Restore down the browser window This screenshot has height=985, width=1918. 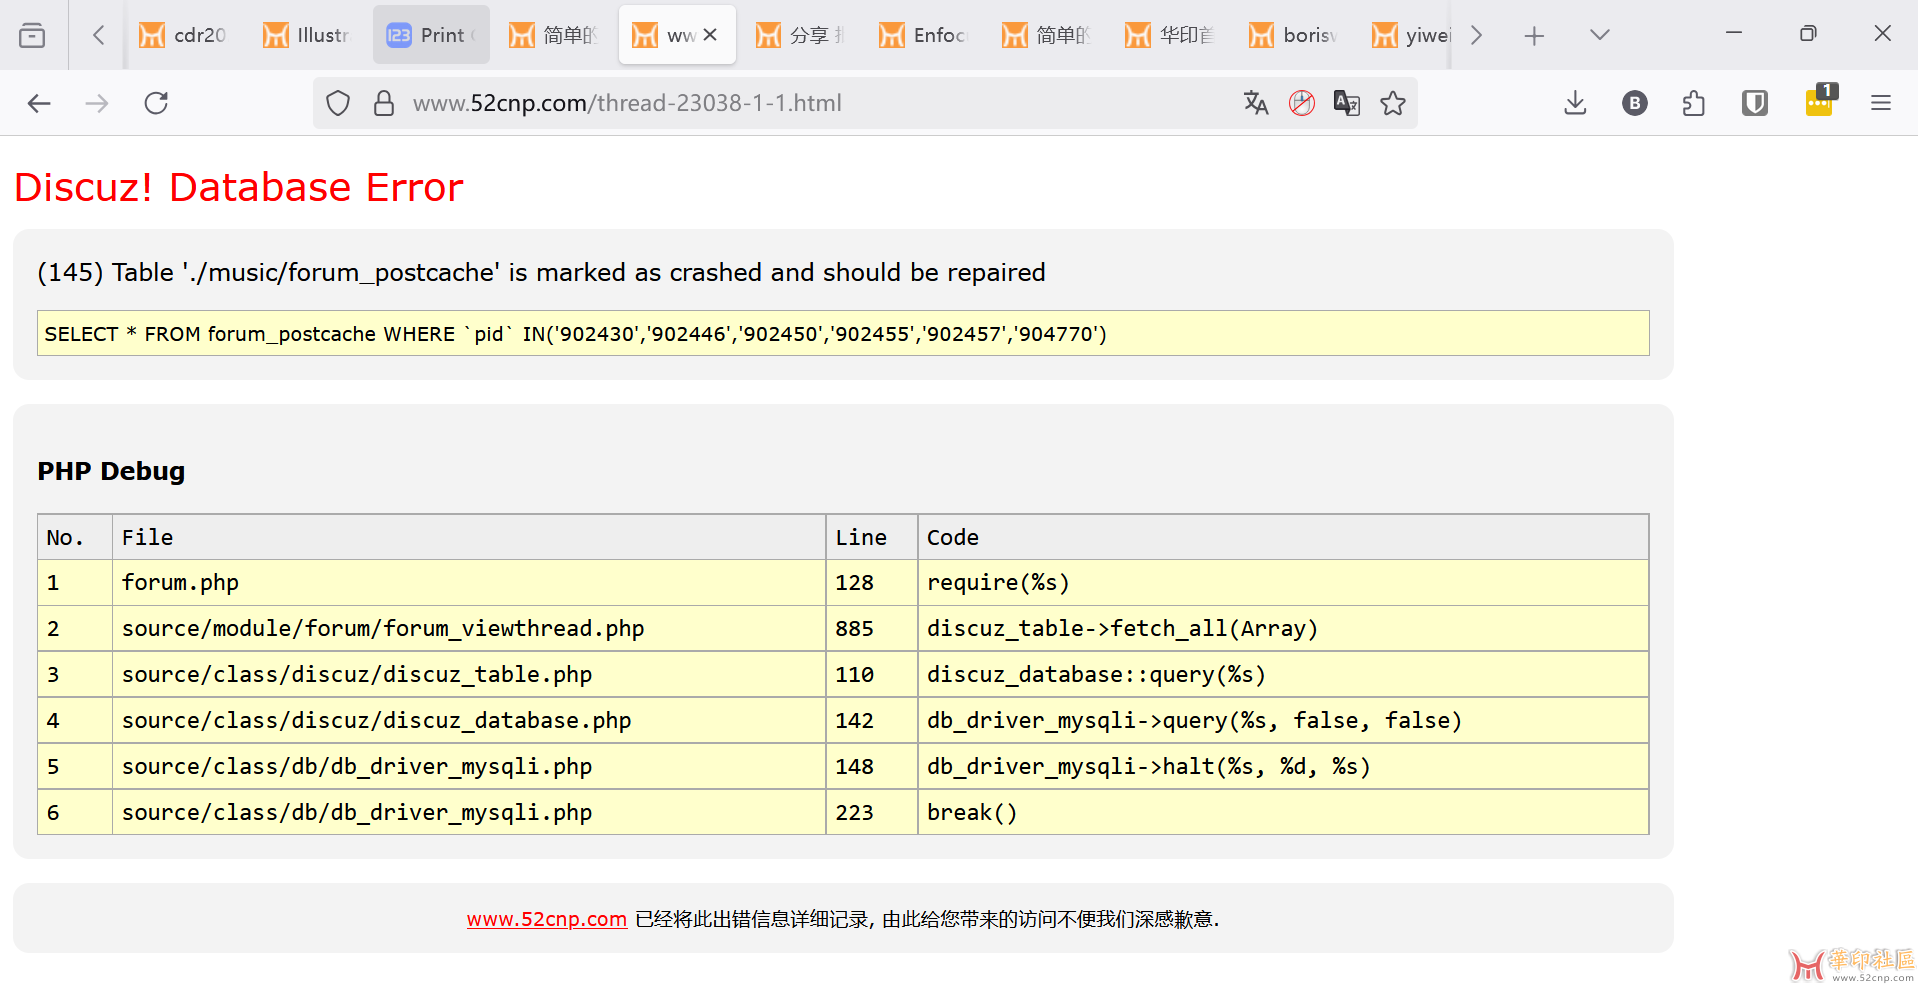[x=1808, y=33]
